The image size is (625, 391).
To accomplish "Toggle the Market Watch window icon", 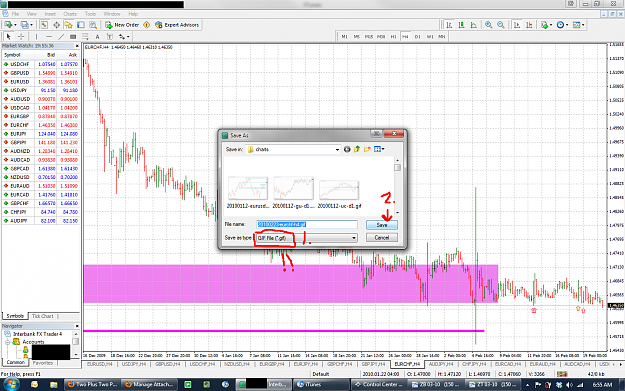I will click(44, 25).
